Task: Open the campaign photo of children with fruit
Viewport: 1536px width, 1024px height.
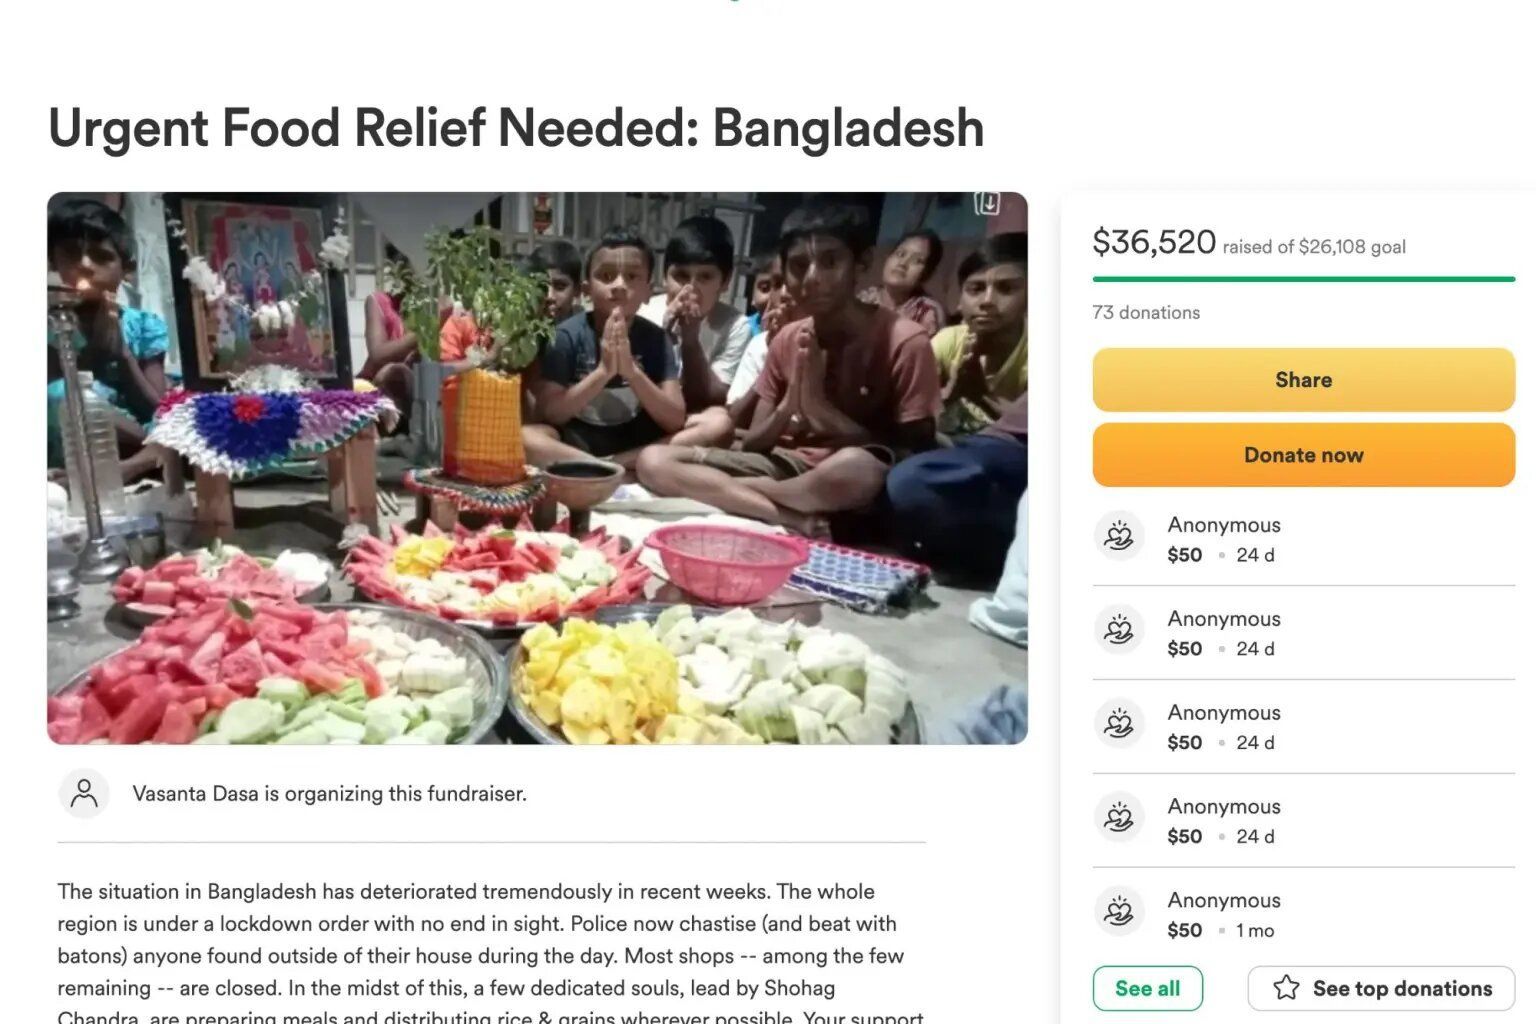Action: 537,468
